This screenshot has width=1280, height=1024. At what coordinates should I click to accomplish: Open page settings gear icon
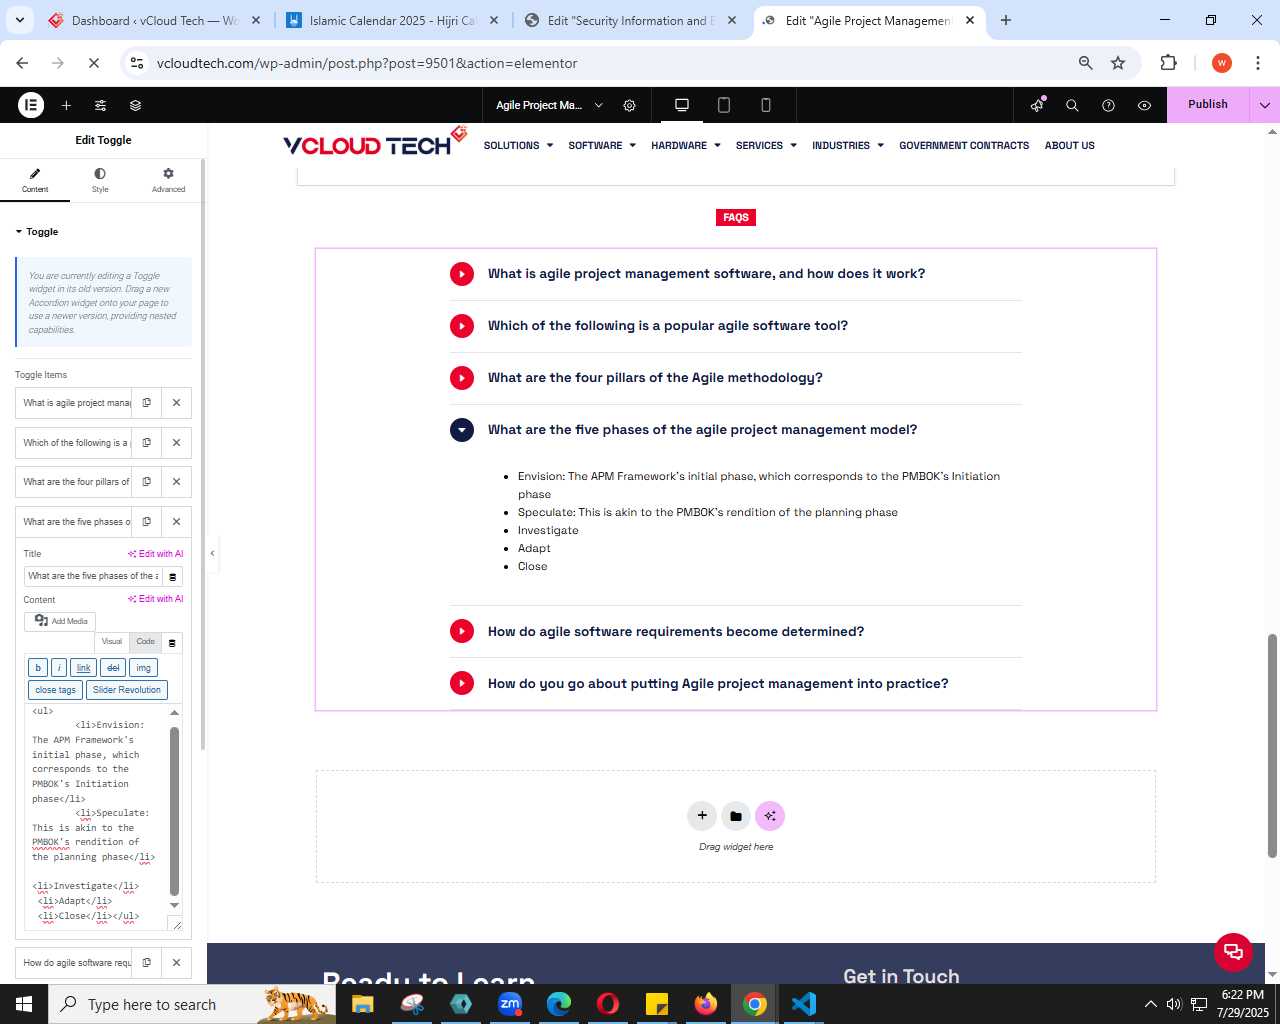(630, 105)
